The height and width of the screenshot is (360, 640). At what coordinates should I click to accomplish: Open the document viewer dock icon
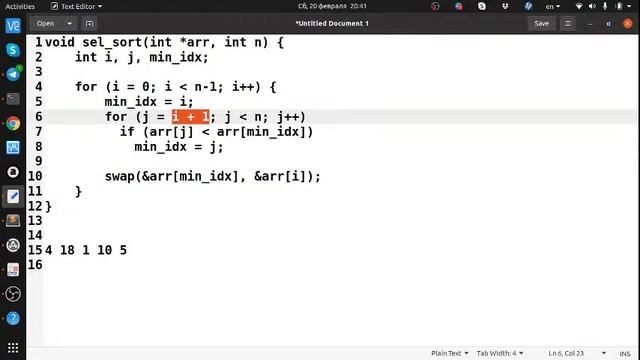[x=13, y=269]
